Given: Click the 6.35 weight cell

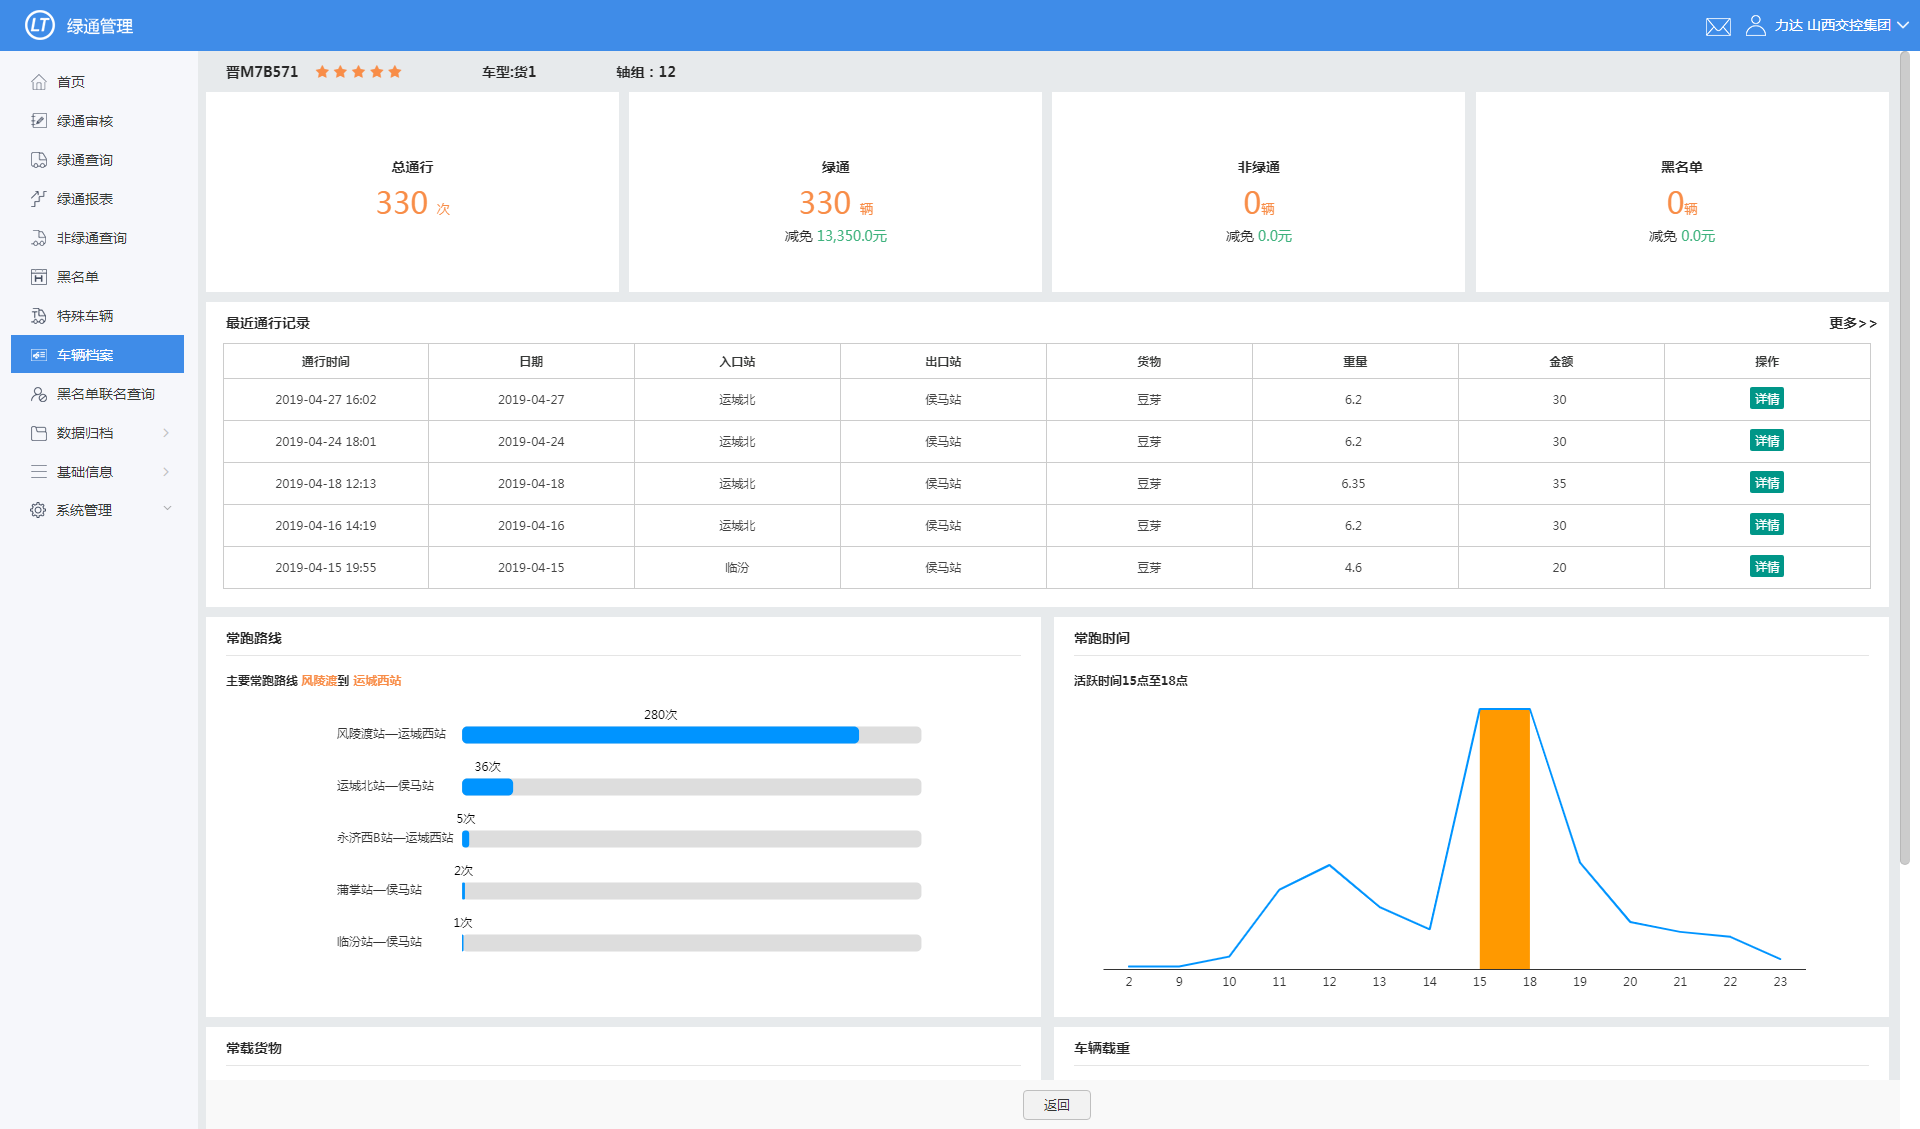Looking at the screenshot, I should 1353,483.
